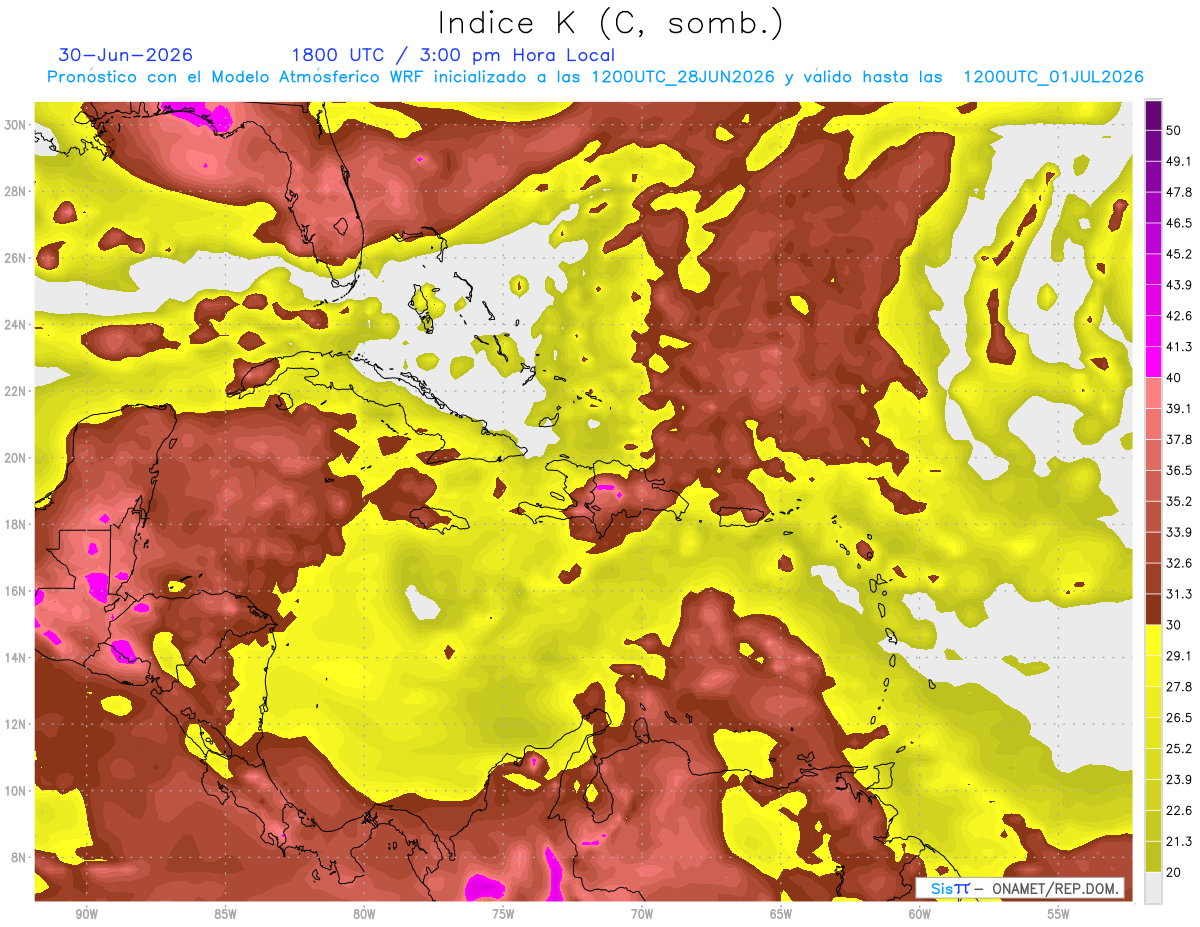Viewport: 1200px width, 927px height.
Task: Click the colorbar value "25.2"
Action: (x=1180, y=748)
